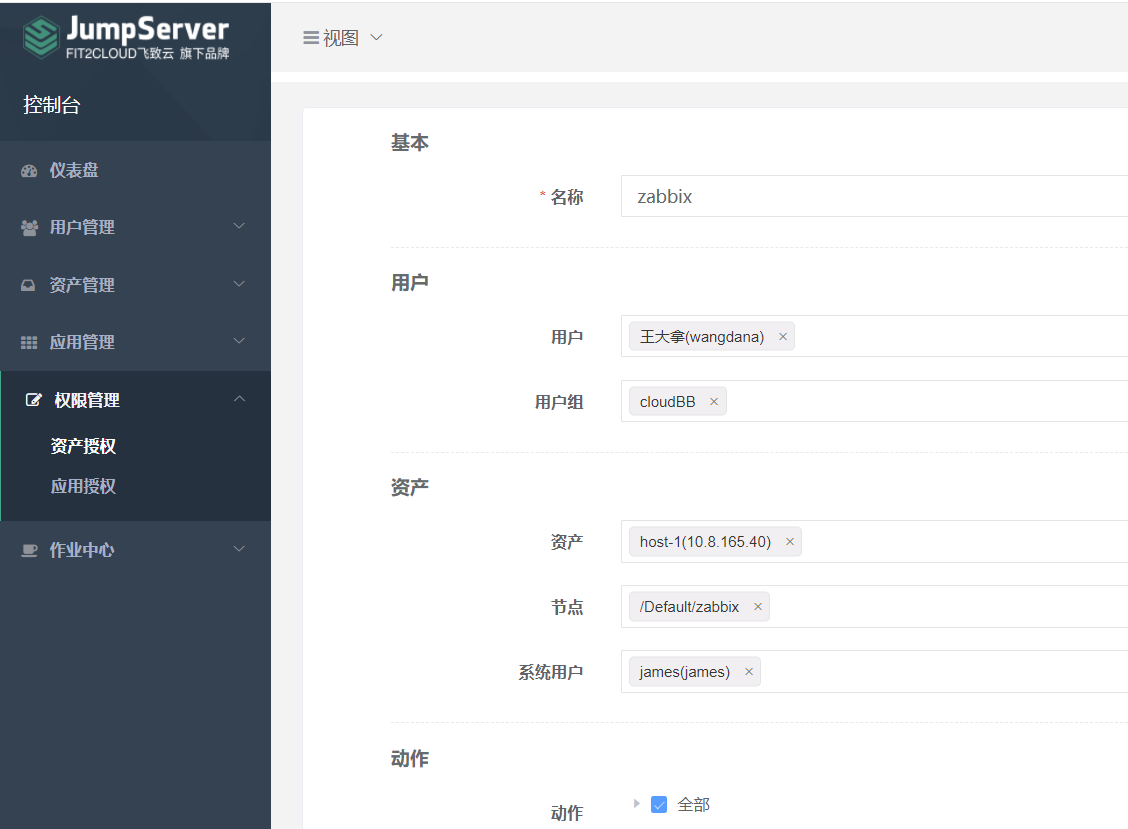Click the 视图 view switcher label

click(x=341, y=37)
